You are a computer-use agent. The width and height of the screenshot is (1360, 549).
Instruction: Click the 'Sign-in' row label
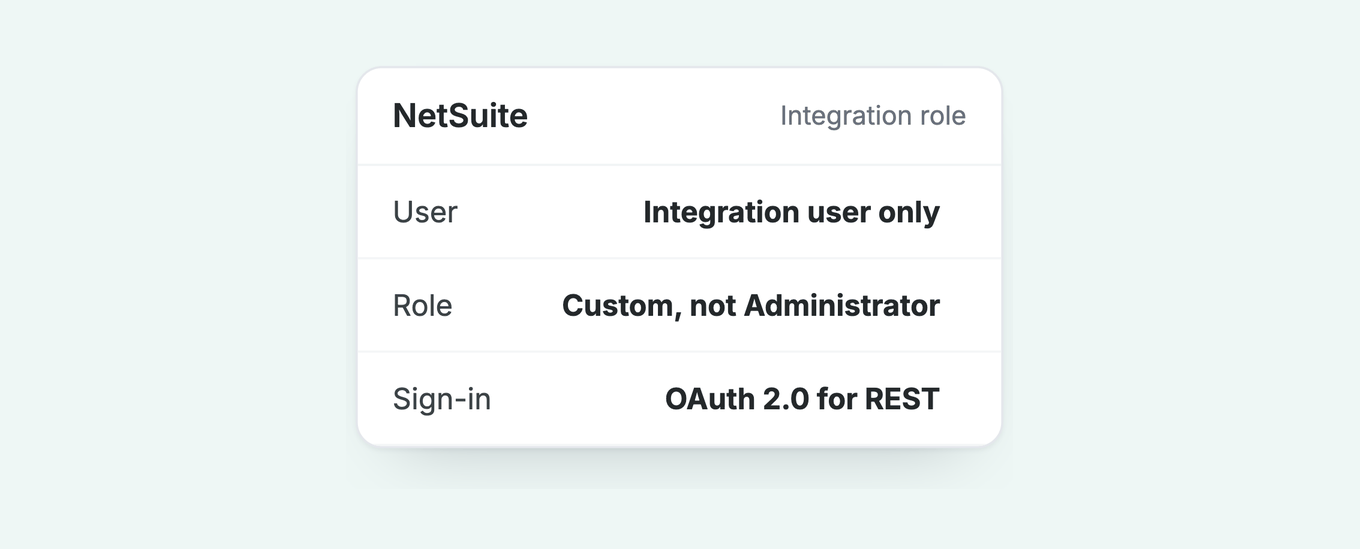click(x=442, y=399)
